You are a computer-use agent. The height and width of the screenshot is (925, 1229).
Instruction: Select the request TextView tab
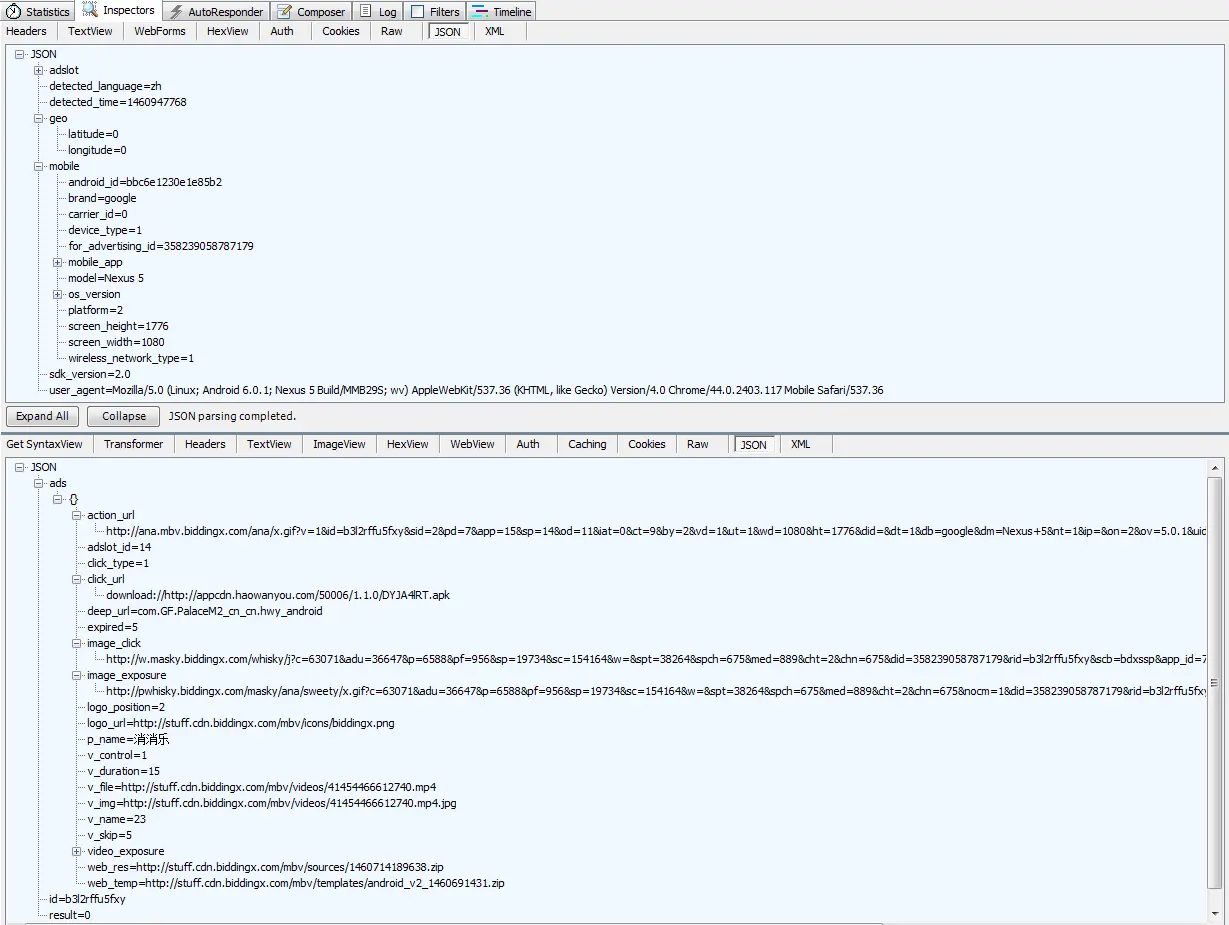pos(91,31)
